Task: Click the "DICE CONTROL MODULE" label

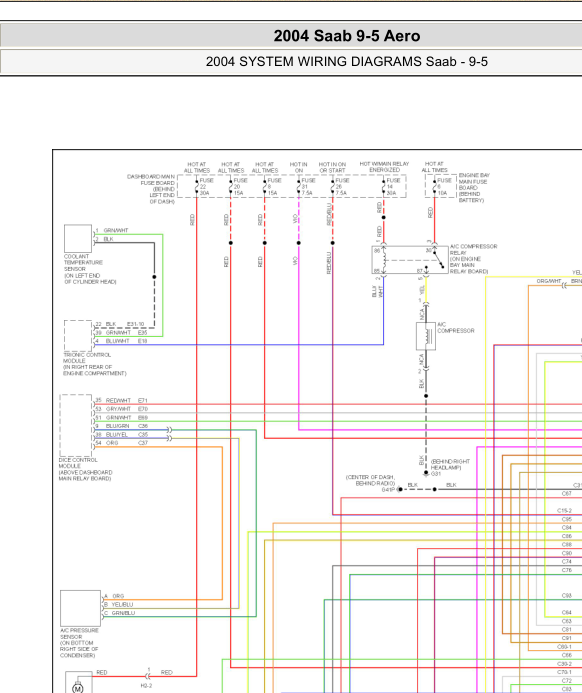Action: tap(78, 463)
